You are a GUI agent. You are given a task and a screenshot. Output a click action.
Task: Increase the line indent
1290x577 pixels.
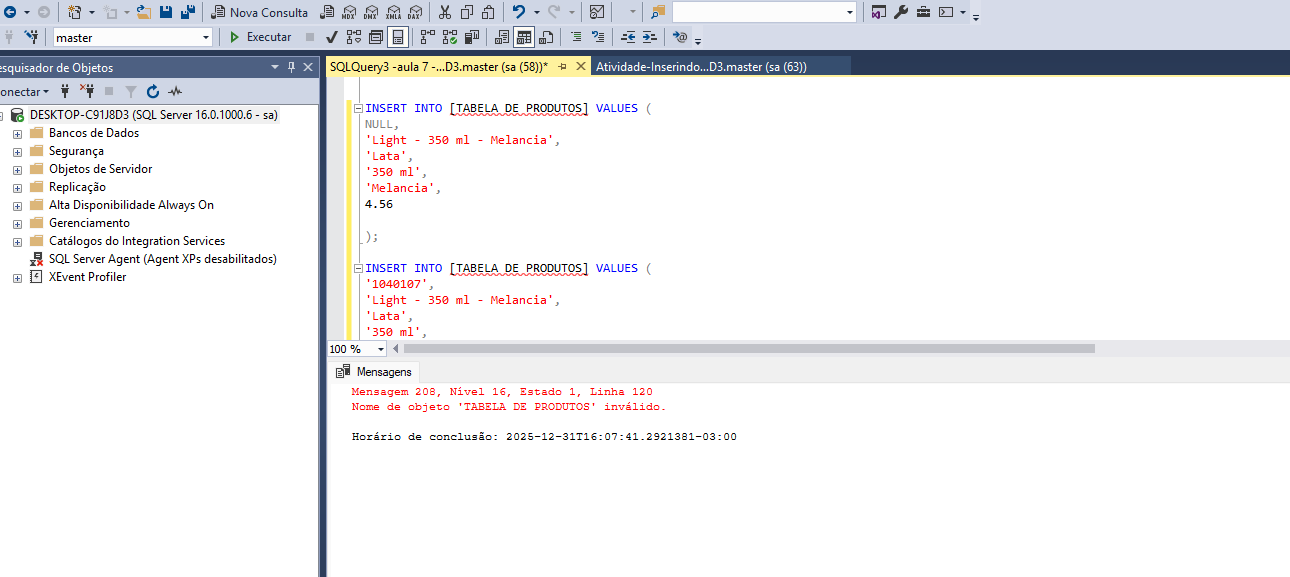(x=650, y=37)
